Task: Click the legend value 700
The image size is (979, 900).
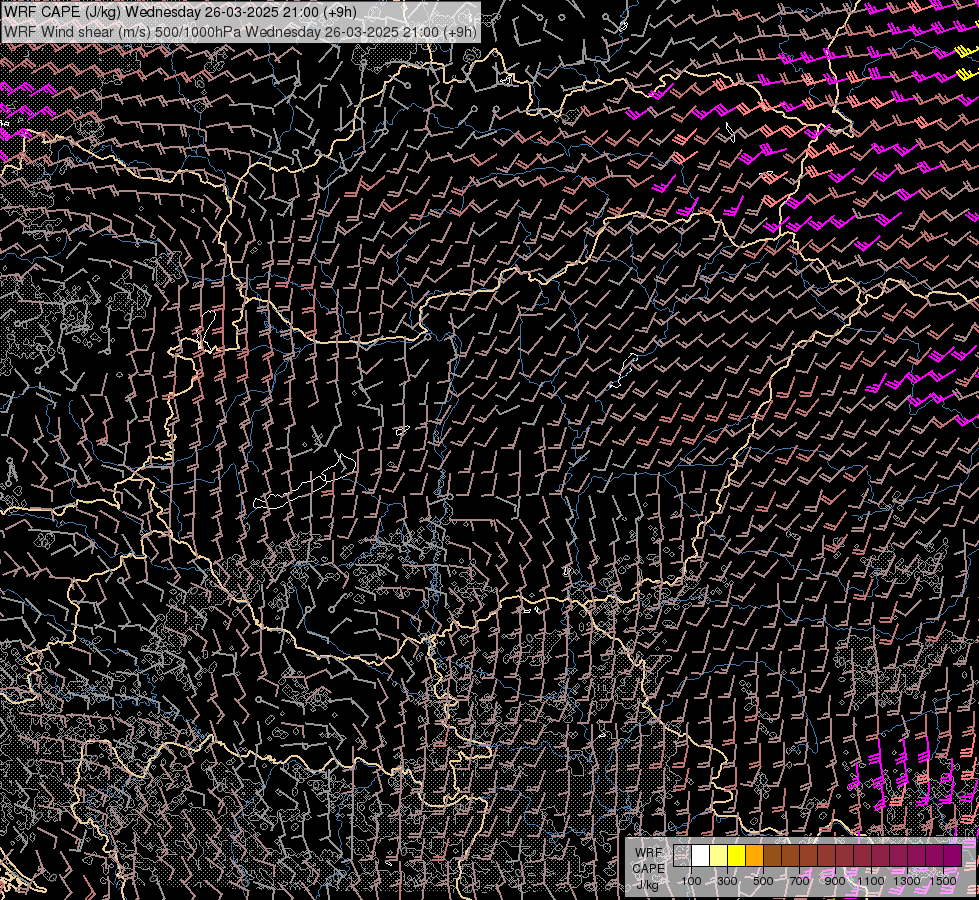Action: [x=799, y=881]
